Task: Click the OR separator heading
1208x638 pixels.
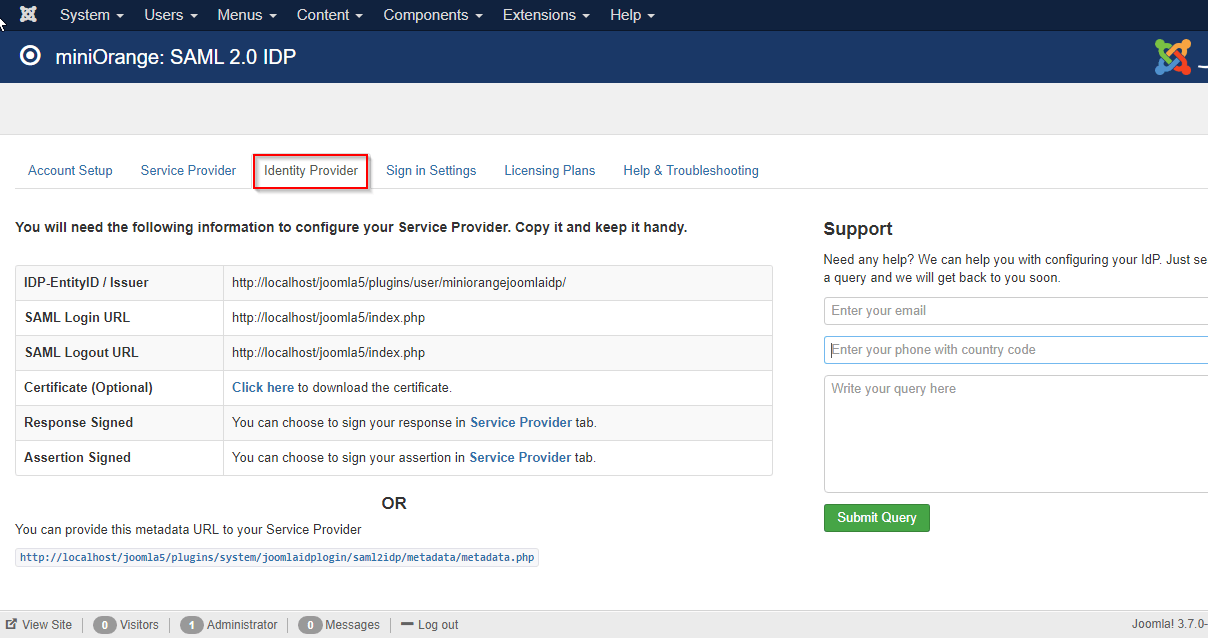Action: click(394, 503)
